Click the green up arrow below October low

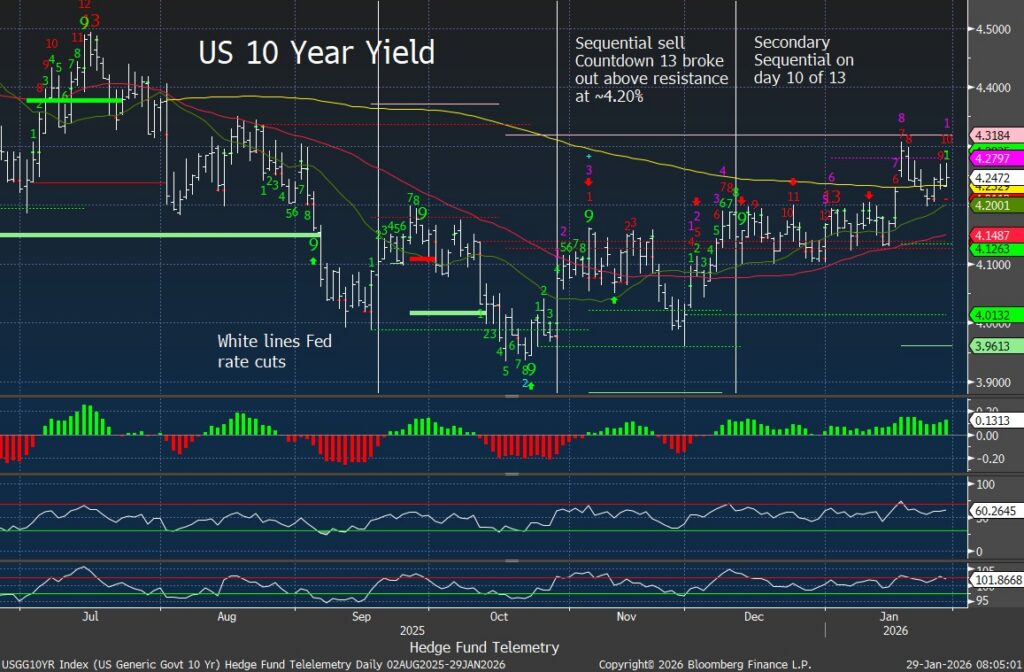(x=532, y=385)
